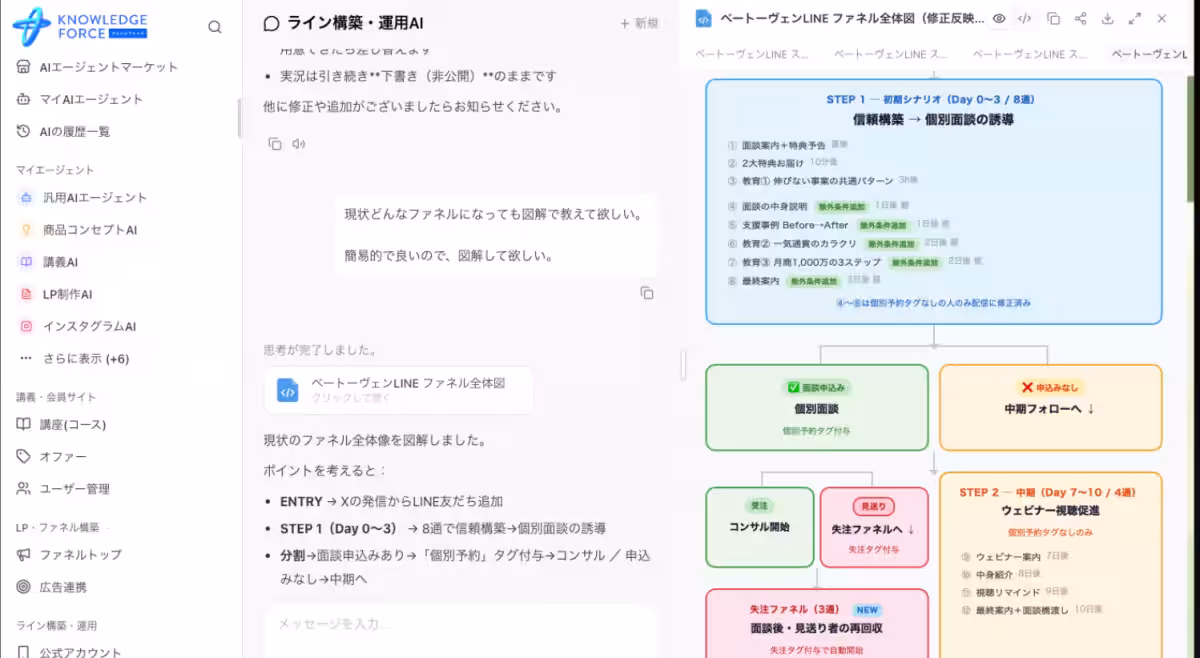Open マイAIエージェント robot icon

(x=25, y=99)
